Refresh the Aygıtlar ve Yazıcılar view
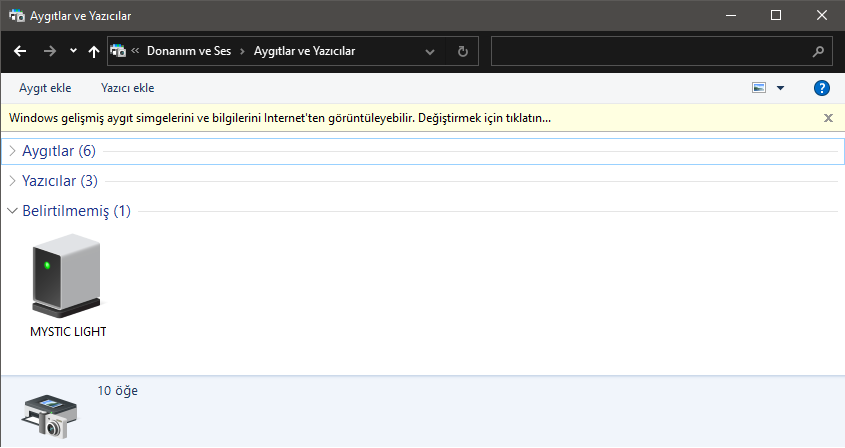 coord(462,51)
